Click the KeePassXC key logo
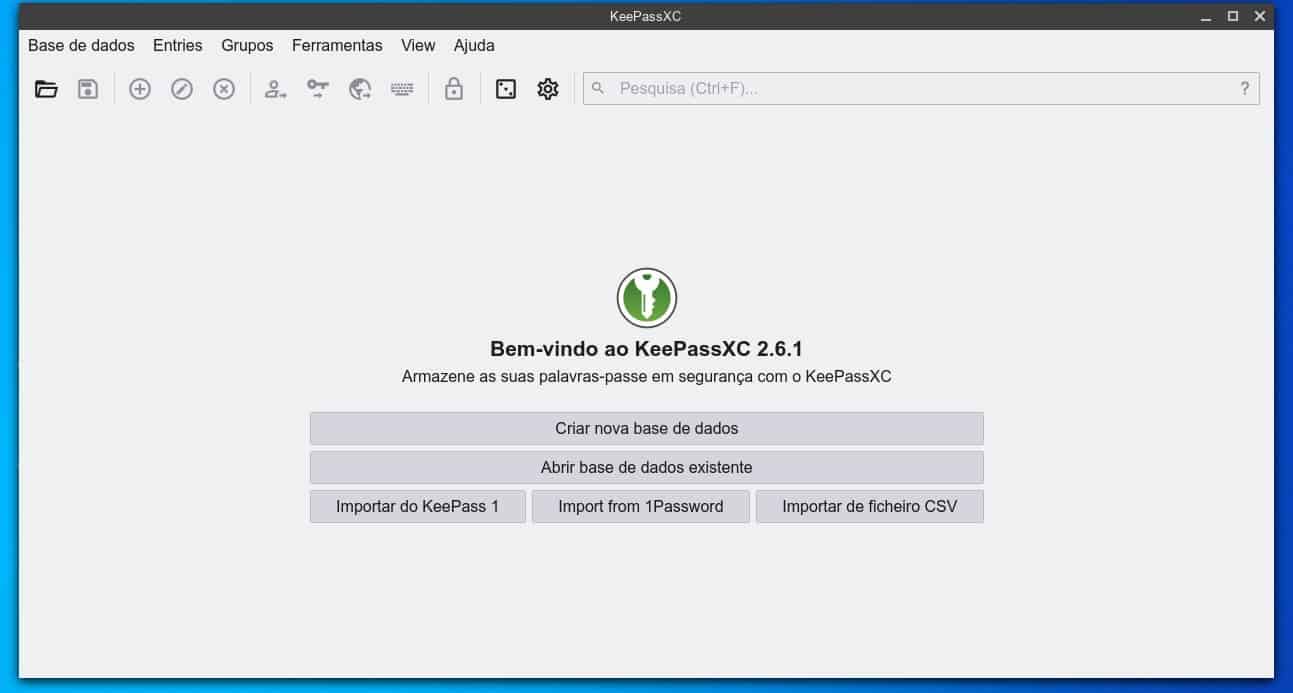This screenshot has width=1293, height=693. pos(647,297)
